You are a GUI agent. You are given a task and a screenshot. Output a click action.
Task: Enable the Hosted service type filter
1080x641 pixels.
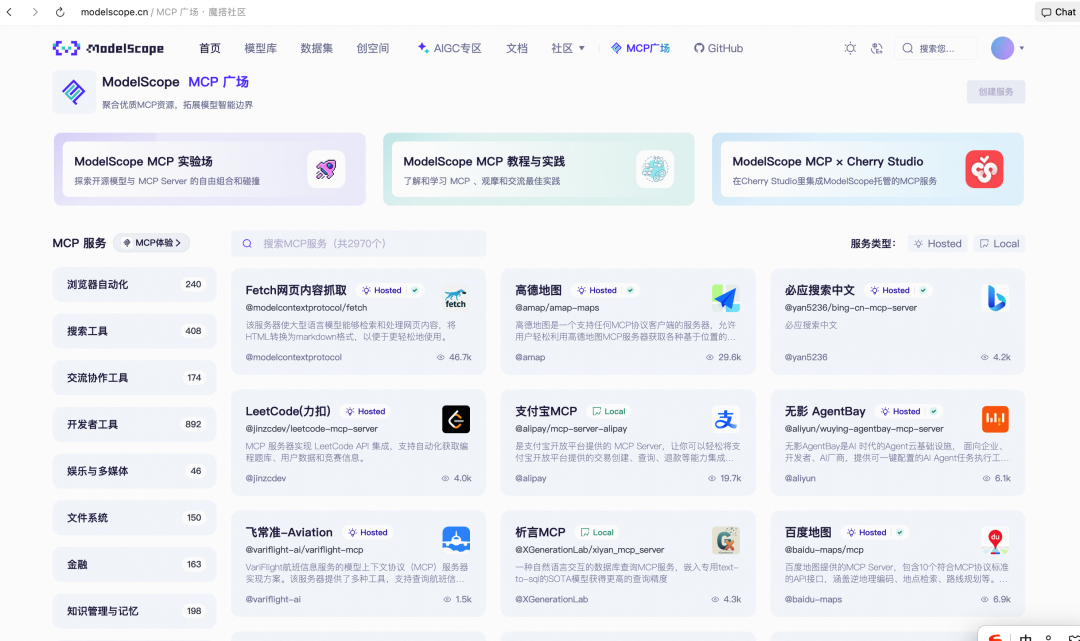coord(937,243)
